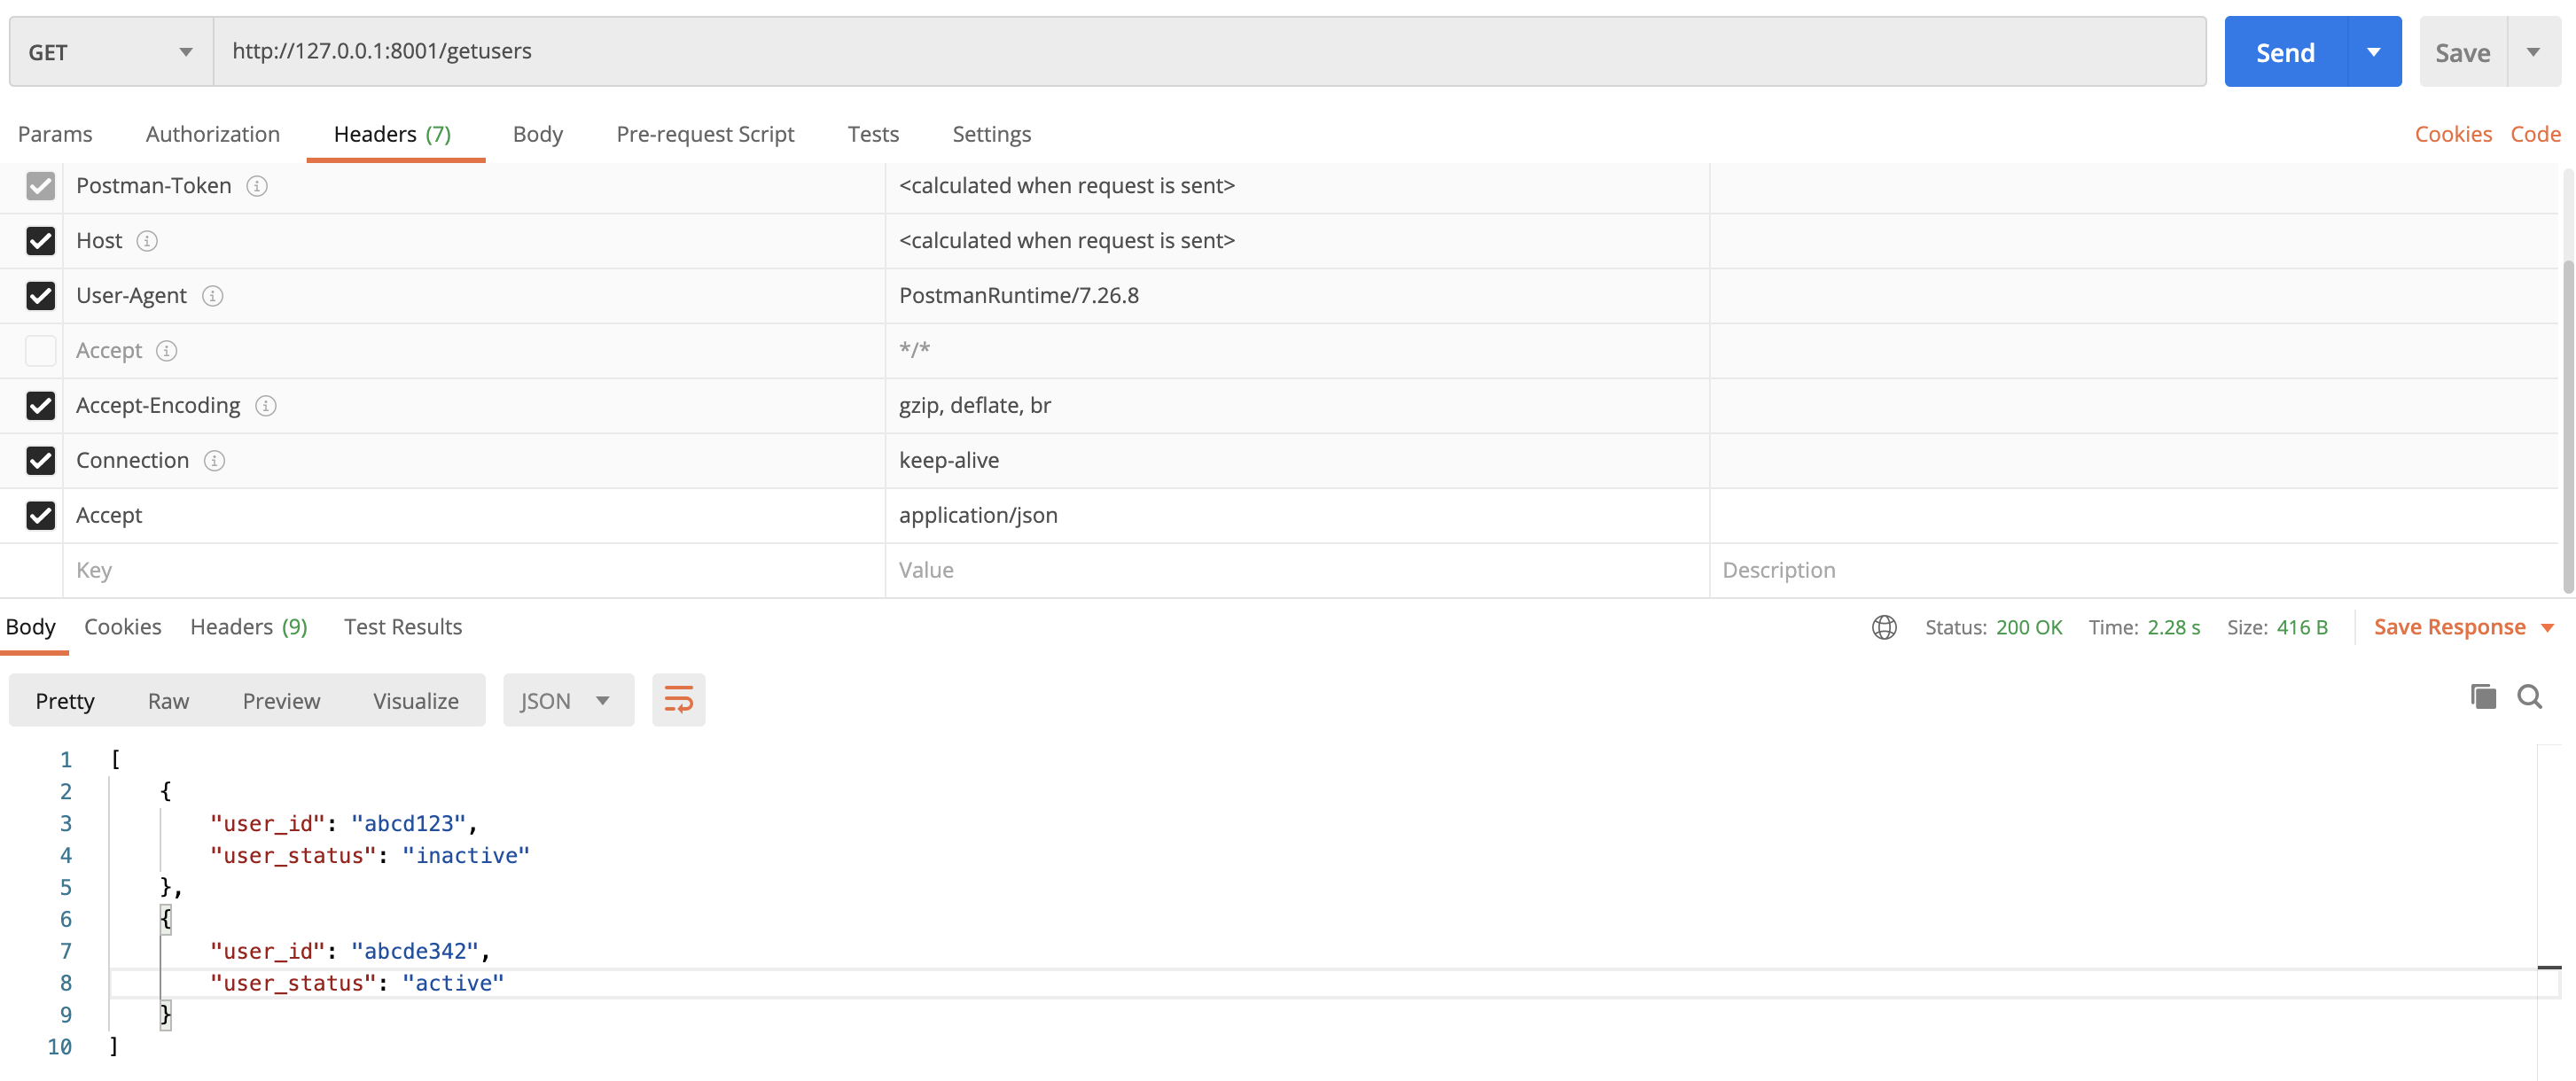Click info icon next to Postman-Token header
Viewport: 2576px width, 1081px height.
(x=257, y=186)
